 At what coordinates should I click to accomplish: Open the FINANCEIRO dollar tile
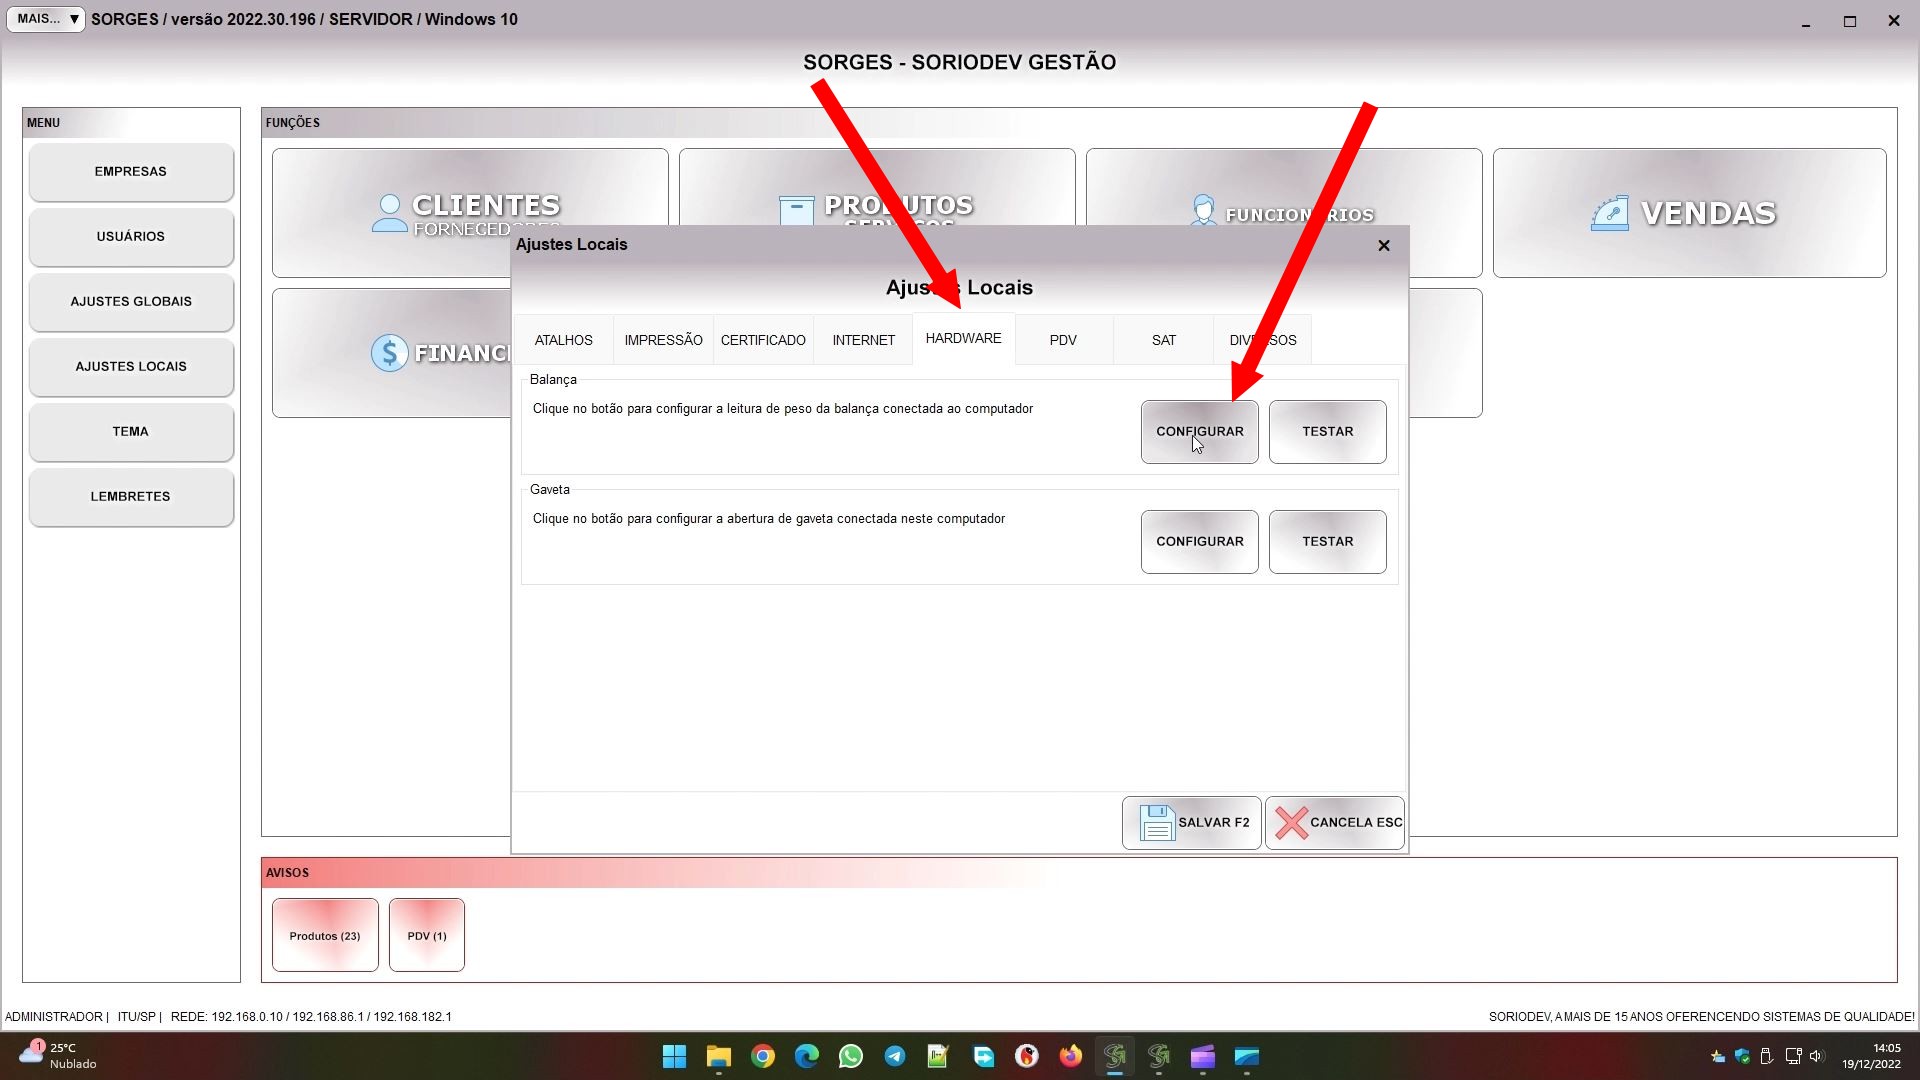(391, 353)
